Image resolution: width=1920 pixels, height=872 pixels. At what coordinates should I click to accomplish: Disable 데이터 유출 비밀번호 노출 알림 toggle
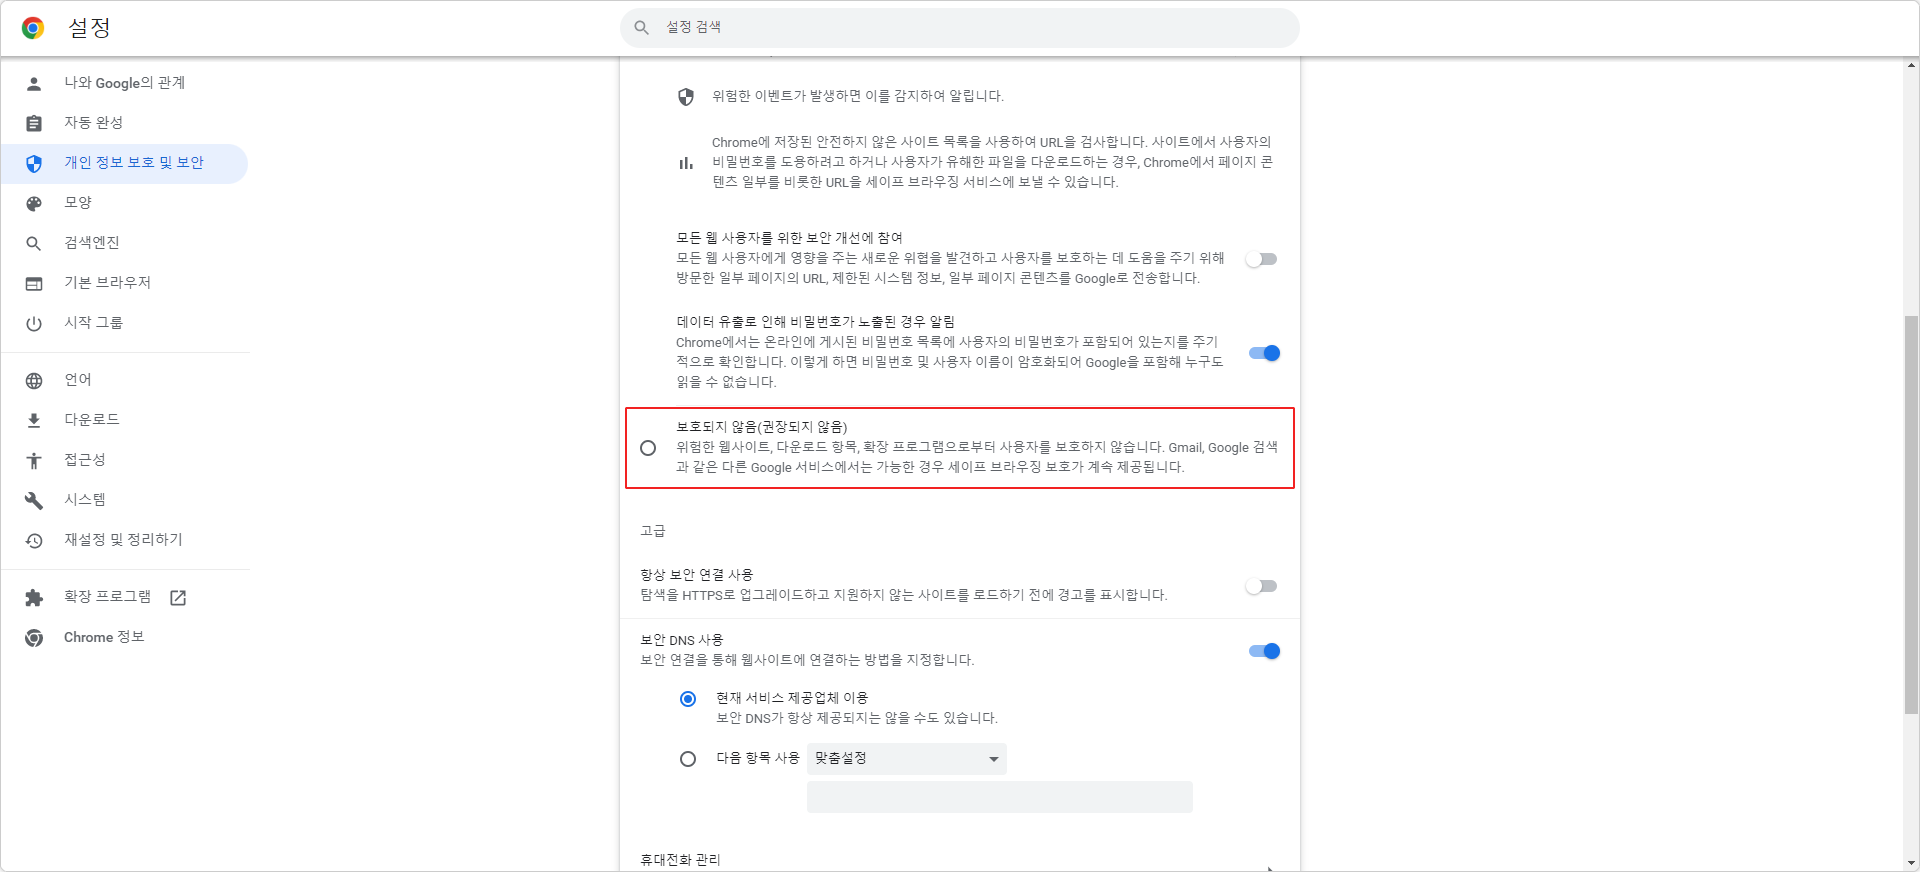1264,353
